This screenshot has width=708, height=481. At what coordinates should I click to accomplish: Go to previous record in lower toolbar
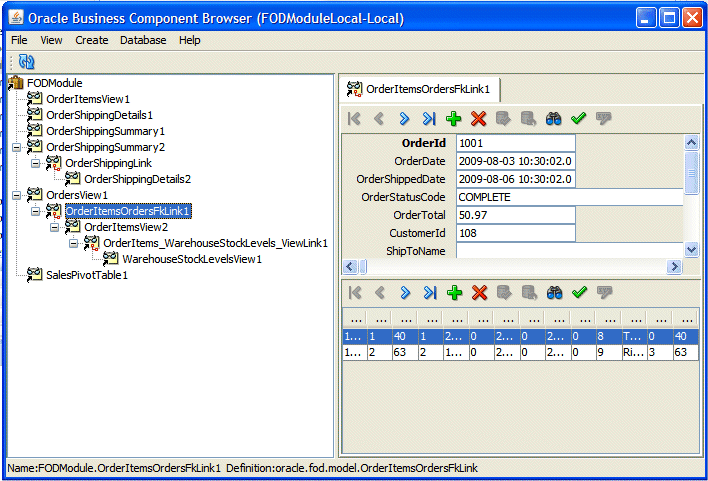[380, 293]
